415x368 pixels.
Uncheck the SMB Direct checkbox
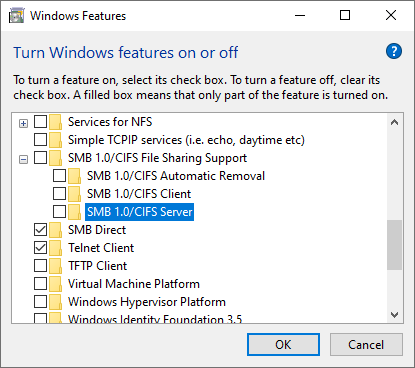[x=40, y=230]
